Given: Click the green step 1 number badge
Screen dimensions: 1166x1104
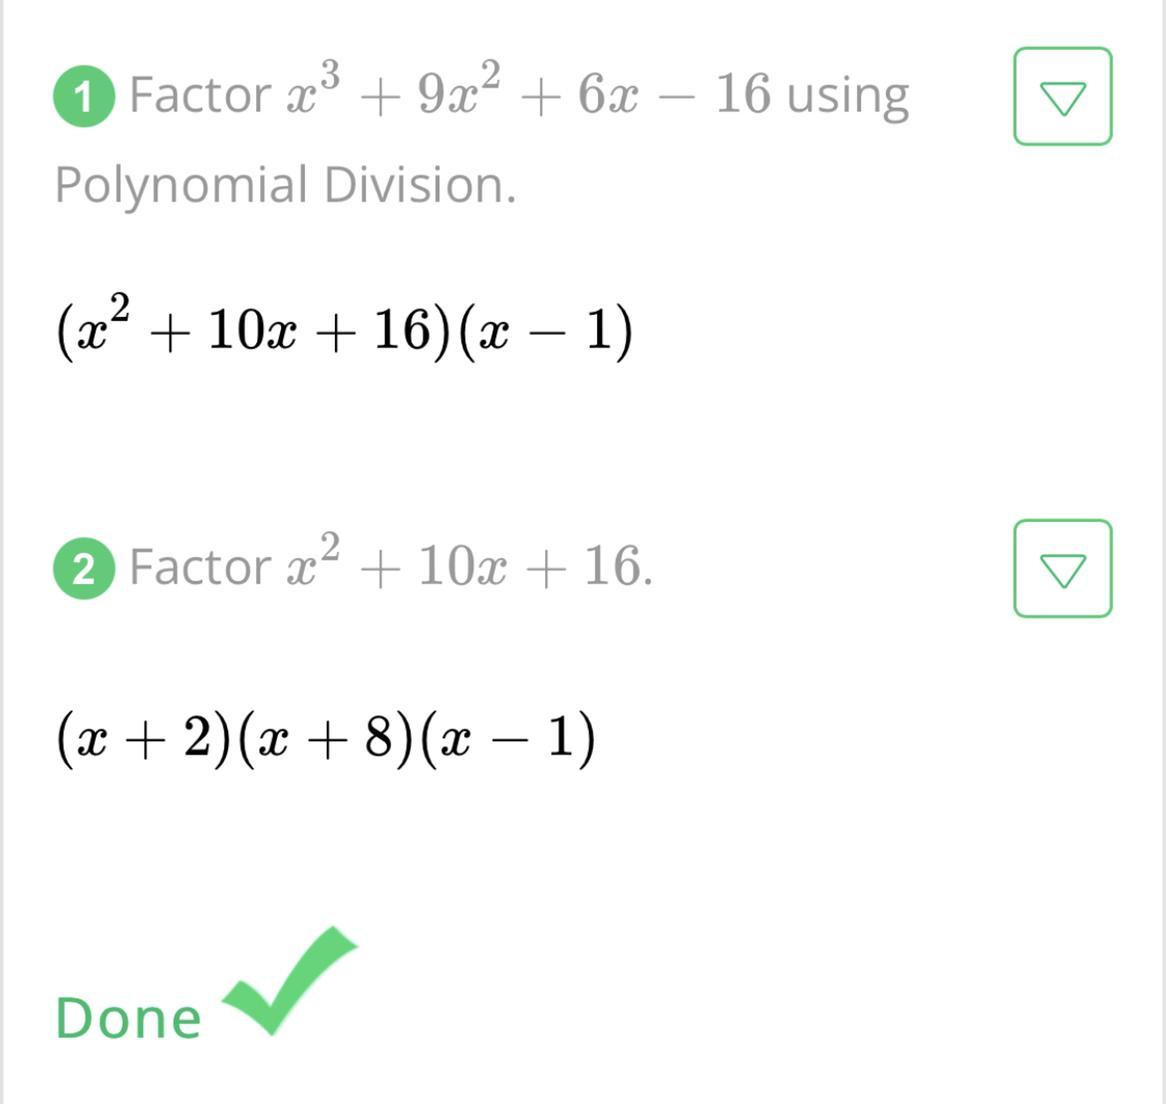Looking at the screenshot, I should 83,97.
